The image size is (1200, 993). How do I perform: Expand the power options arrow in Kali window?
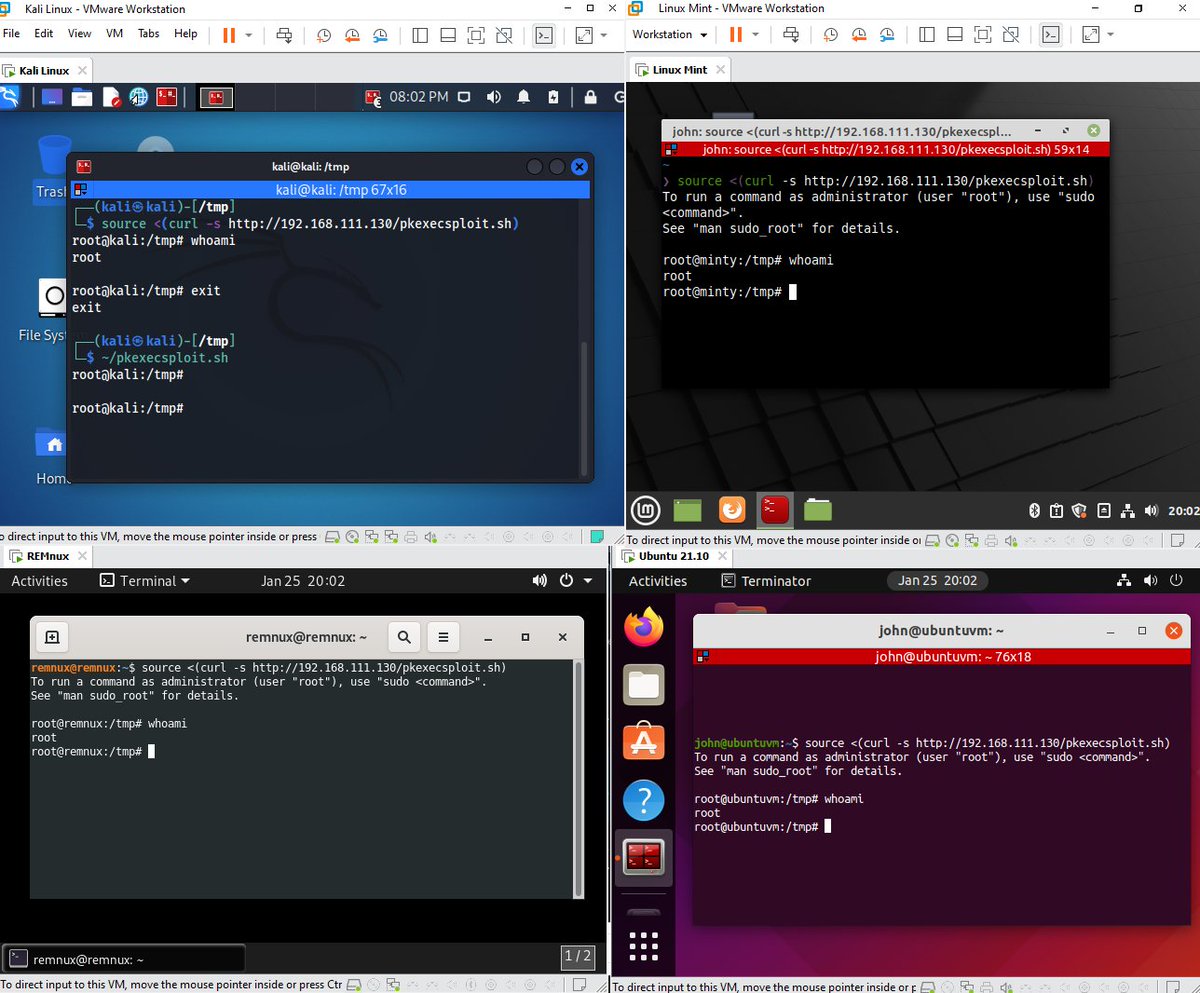point(248,35)
